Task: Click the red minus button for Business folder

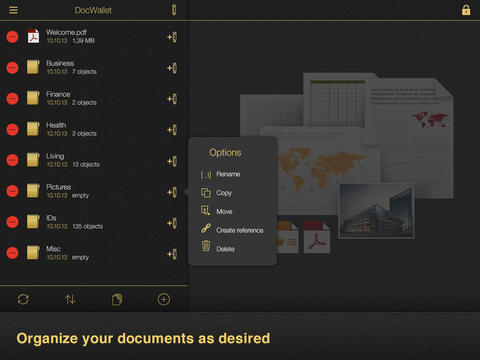Action: (x=13, y=68)
